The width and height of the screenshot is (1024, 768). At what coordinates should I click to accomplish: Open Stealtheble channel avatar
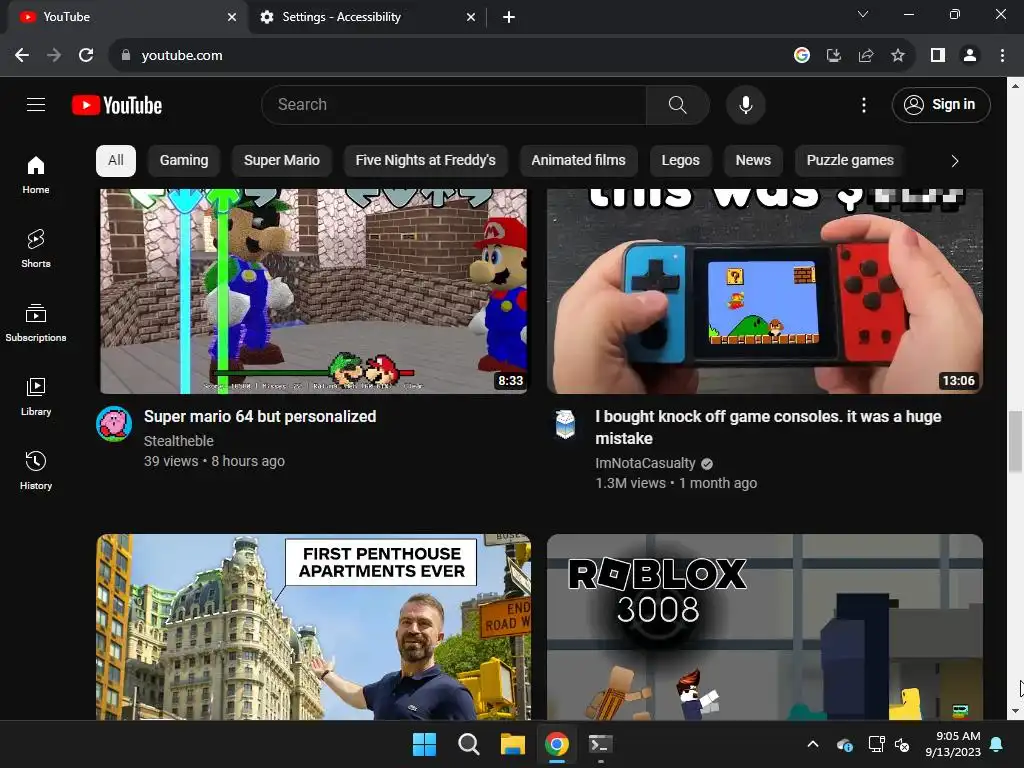click(114, 424)
